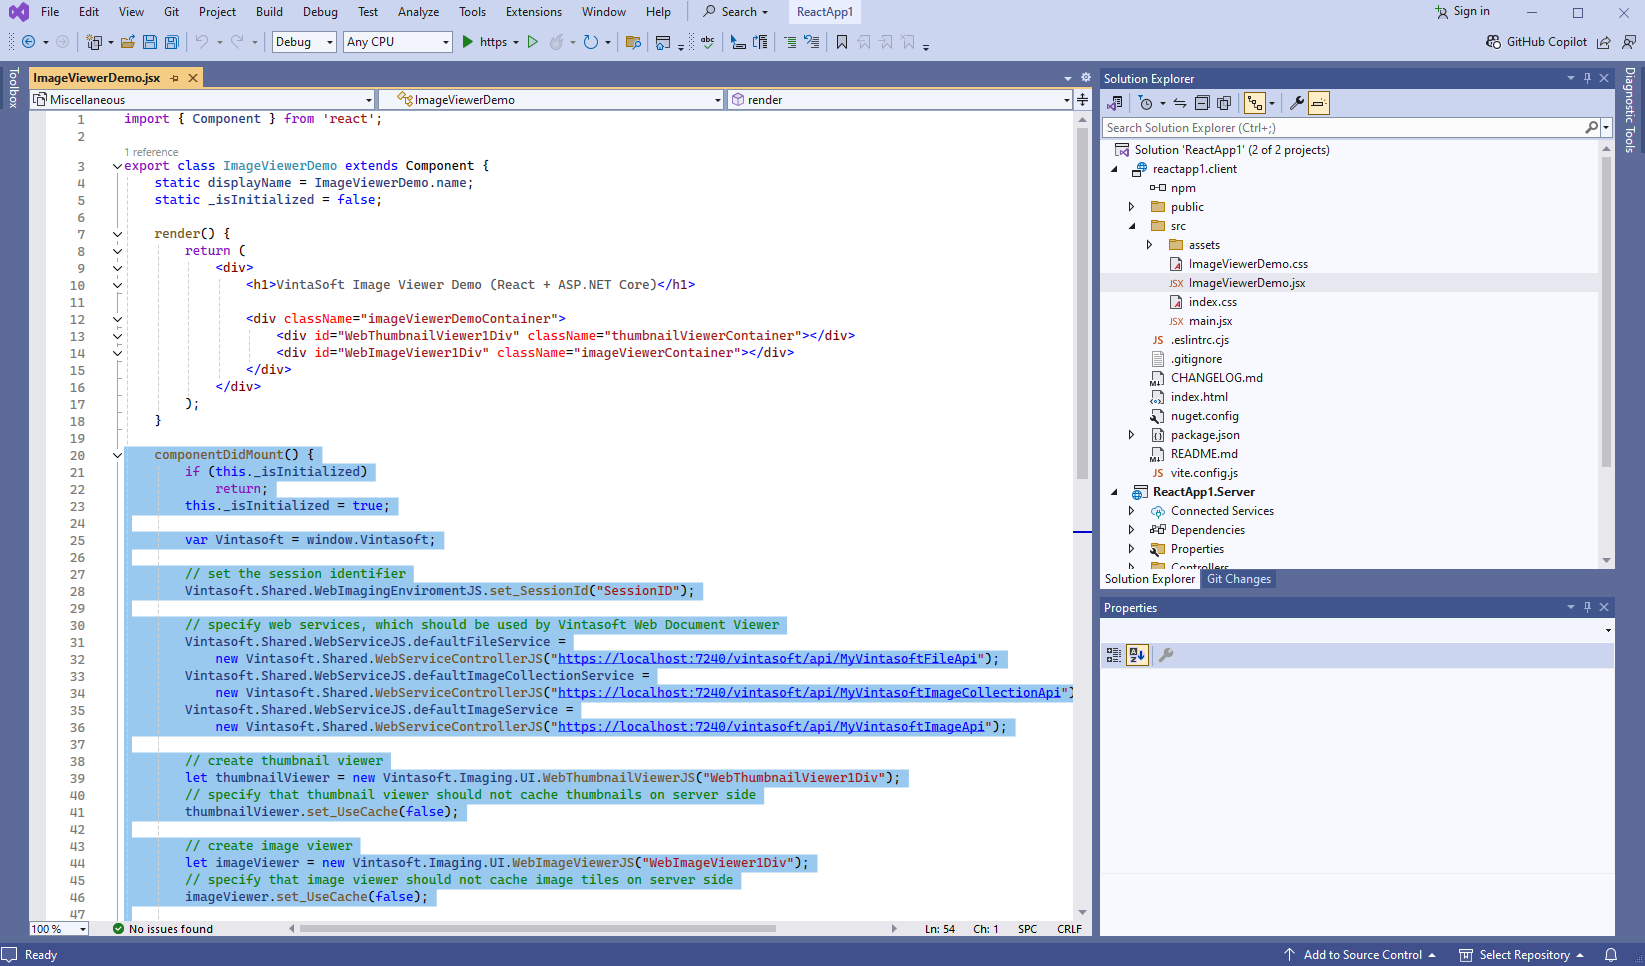The height and width of the screenshot is (966, 1645).
Task: Click the Open File folder icon
Action: tap(127, 42)
